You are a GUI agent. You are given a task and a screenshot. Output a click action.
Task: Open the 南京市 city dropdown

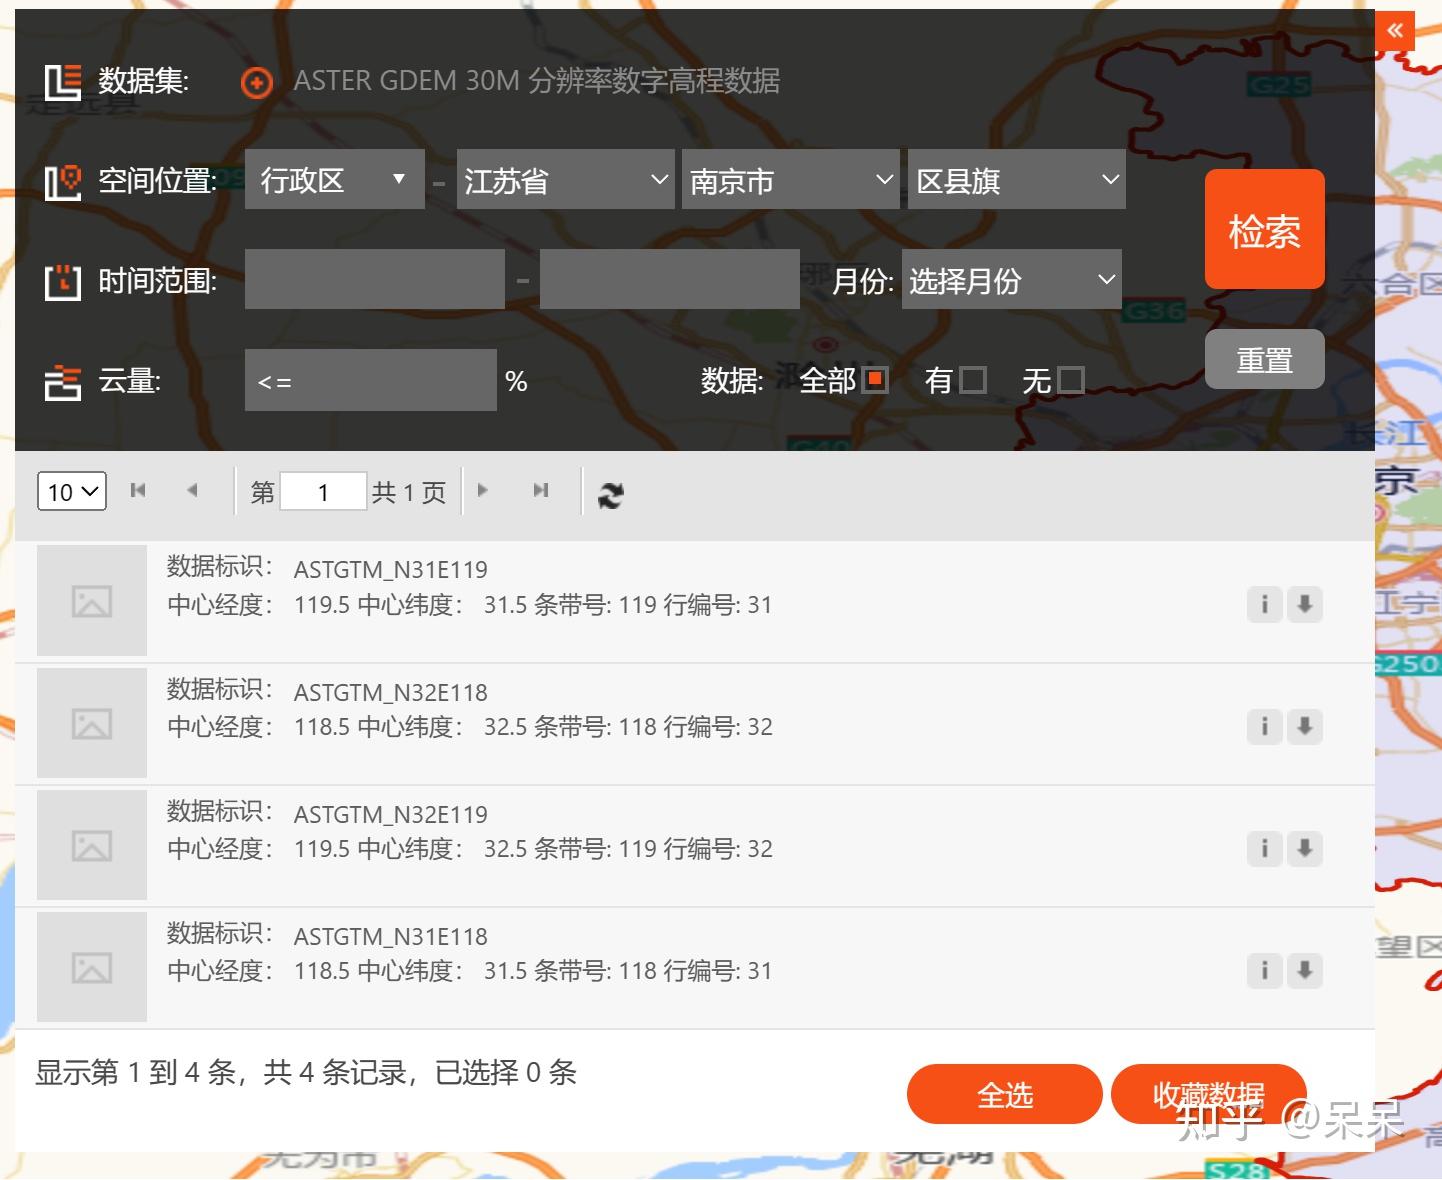(790, 180)
